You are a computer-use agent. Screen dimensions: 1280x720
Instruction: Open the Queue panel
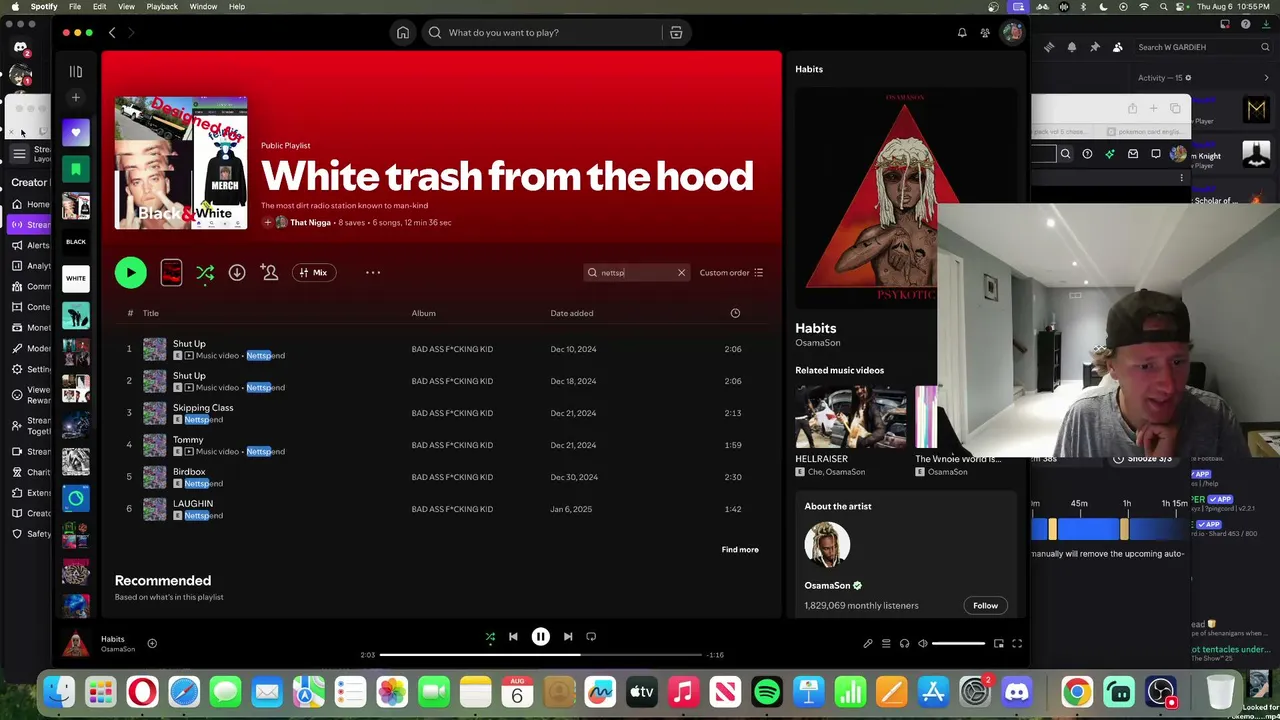[885, 644]
